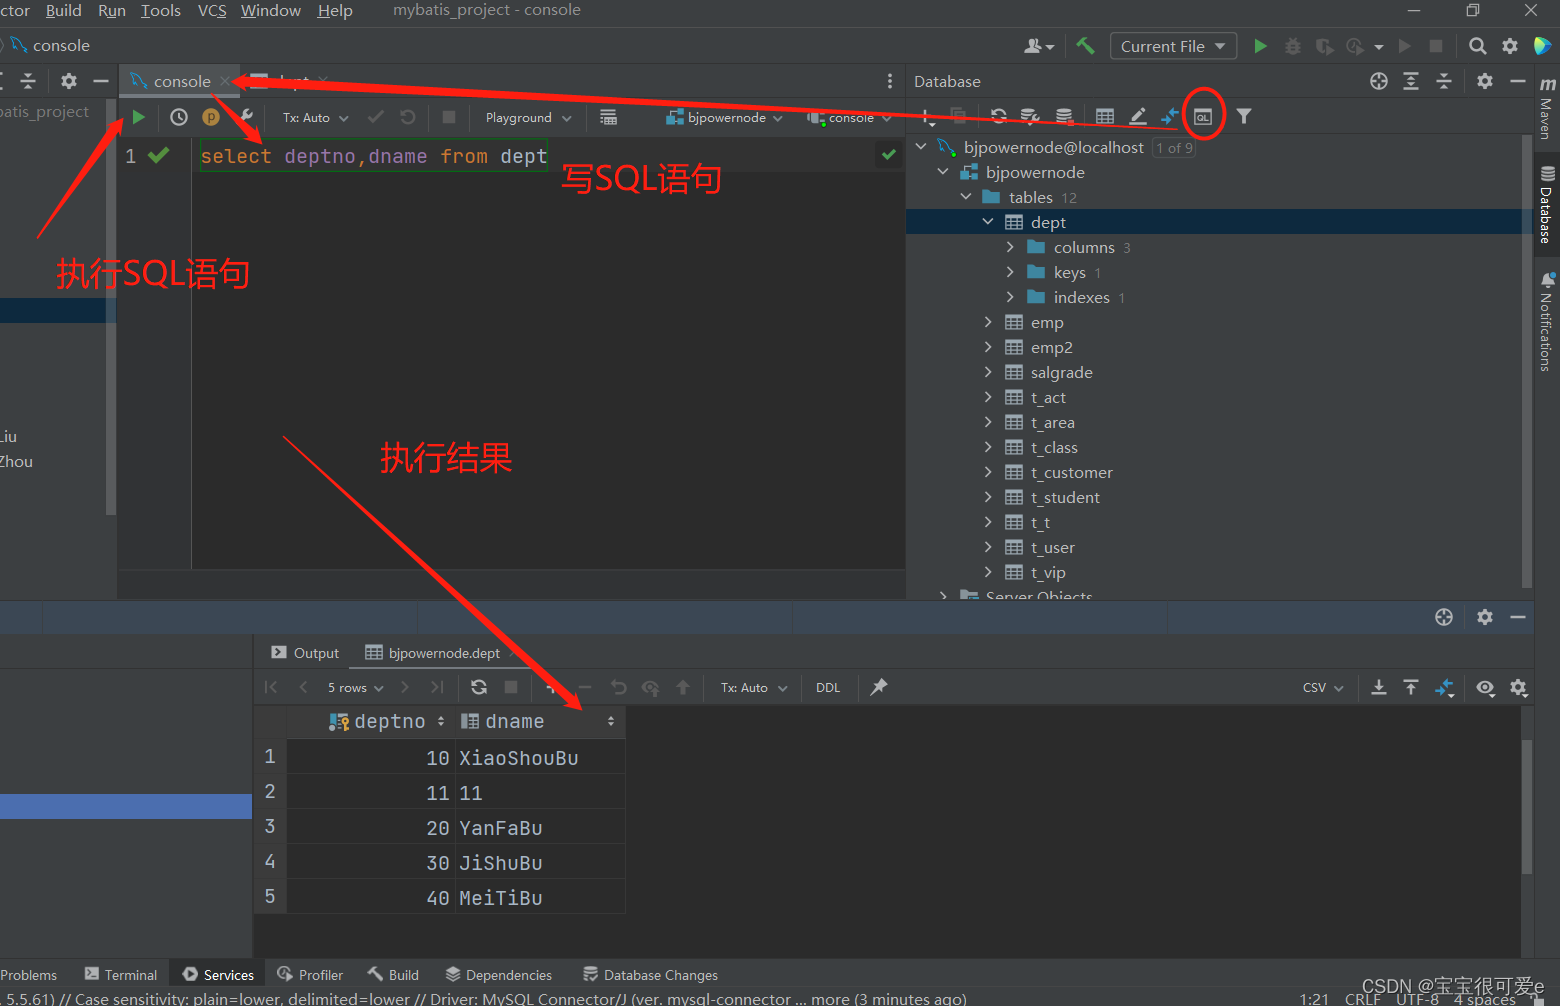Pin the bjpowernode.dept result tab
1560x1006 pixels.
(879, 687)
